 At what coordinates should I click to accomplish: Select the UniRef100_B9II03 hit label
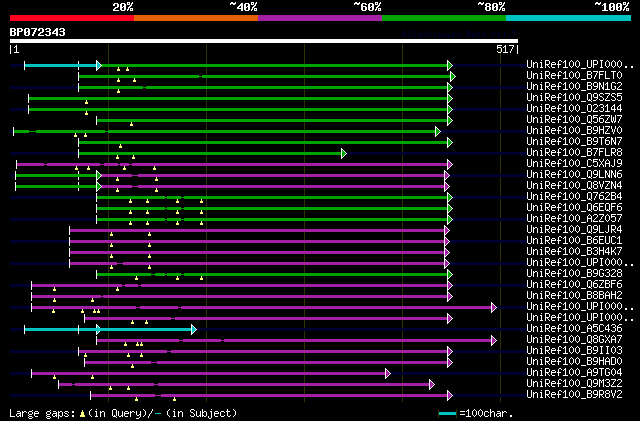pyautogui.click(x=574, y=351)
